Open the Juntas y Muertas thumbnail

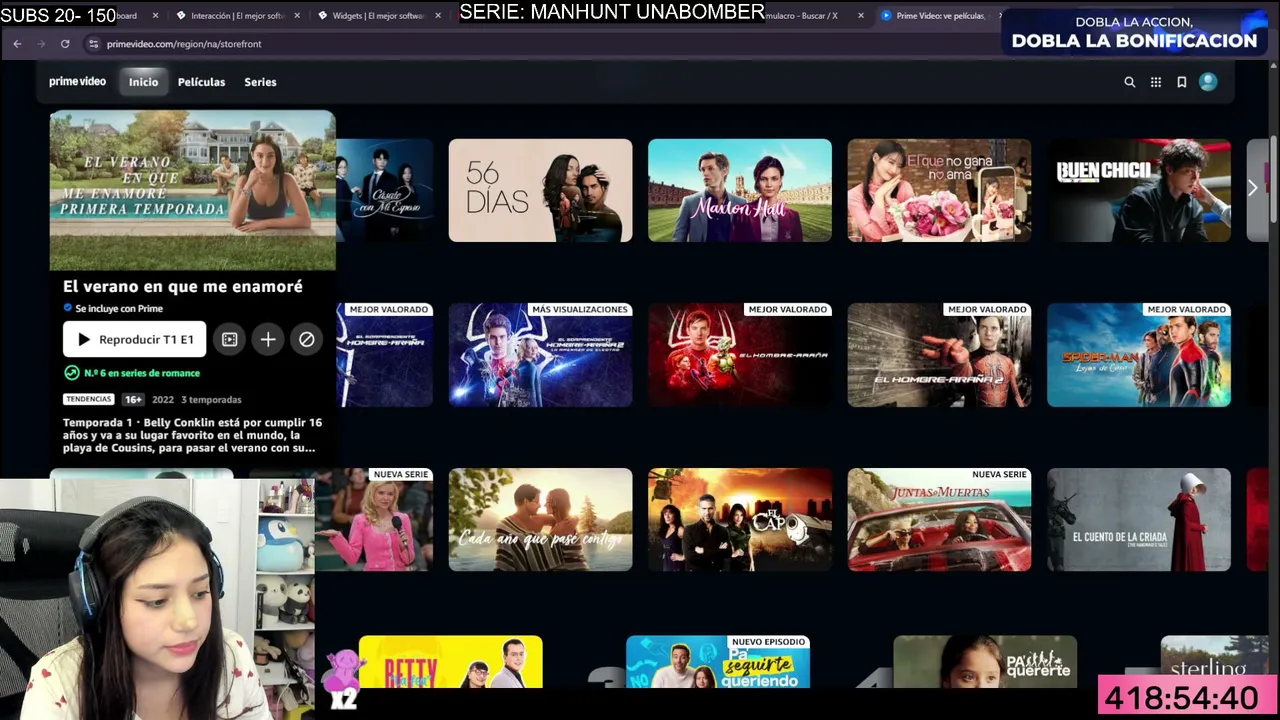point(939,520)
